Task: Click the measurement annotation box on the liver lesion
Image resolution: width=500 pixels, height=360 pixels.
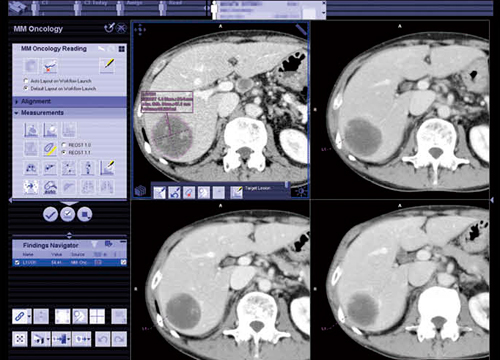Action: tap(167, 102)
